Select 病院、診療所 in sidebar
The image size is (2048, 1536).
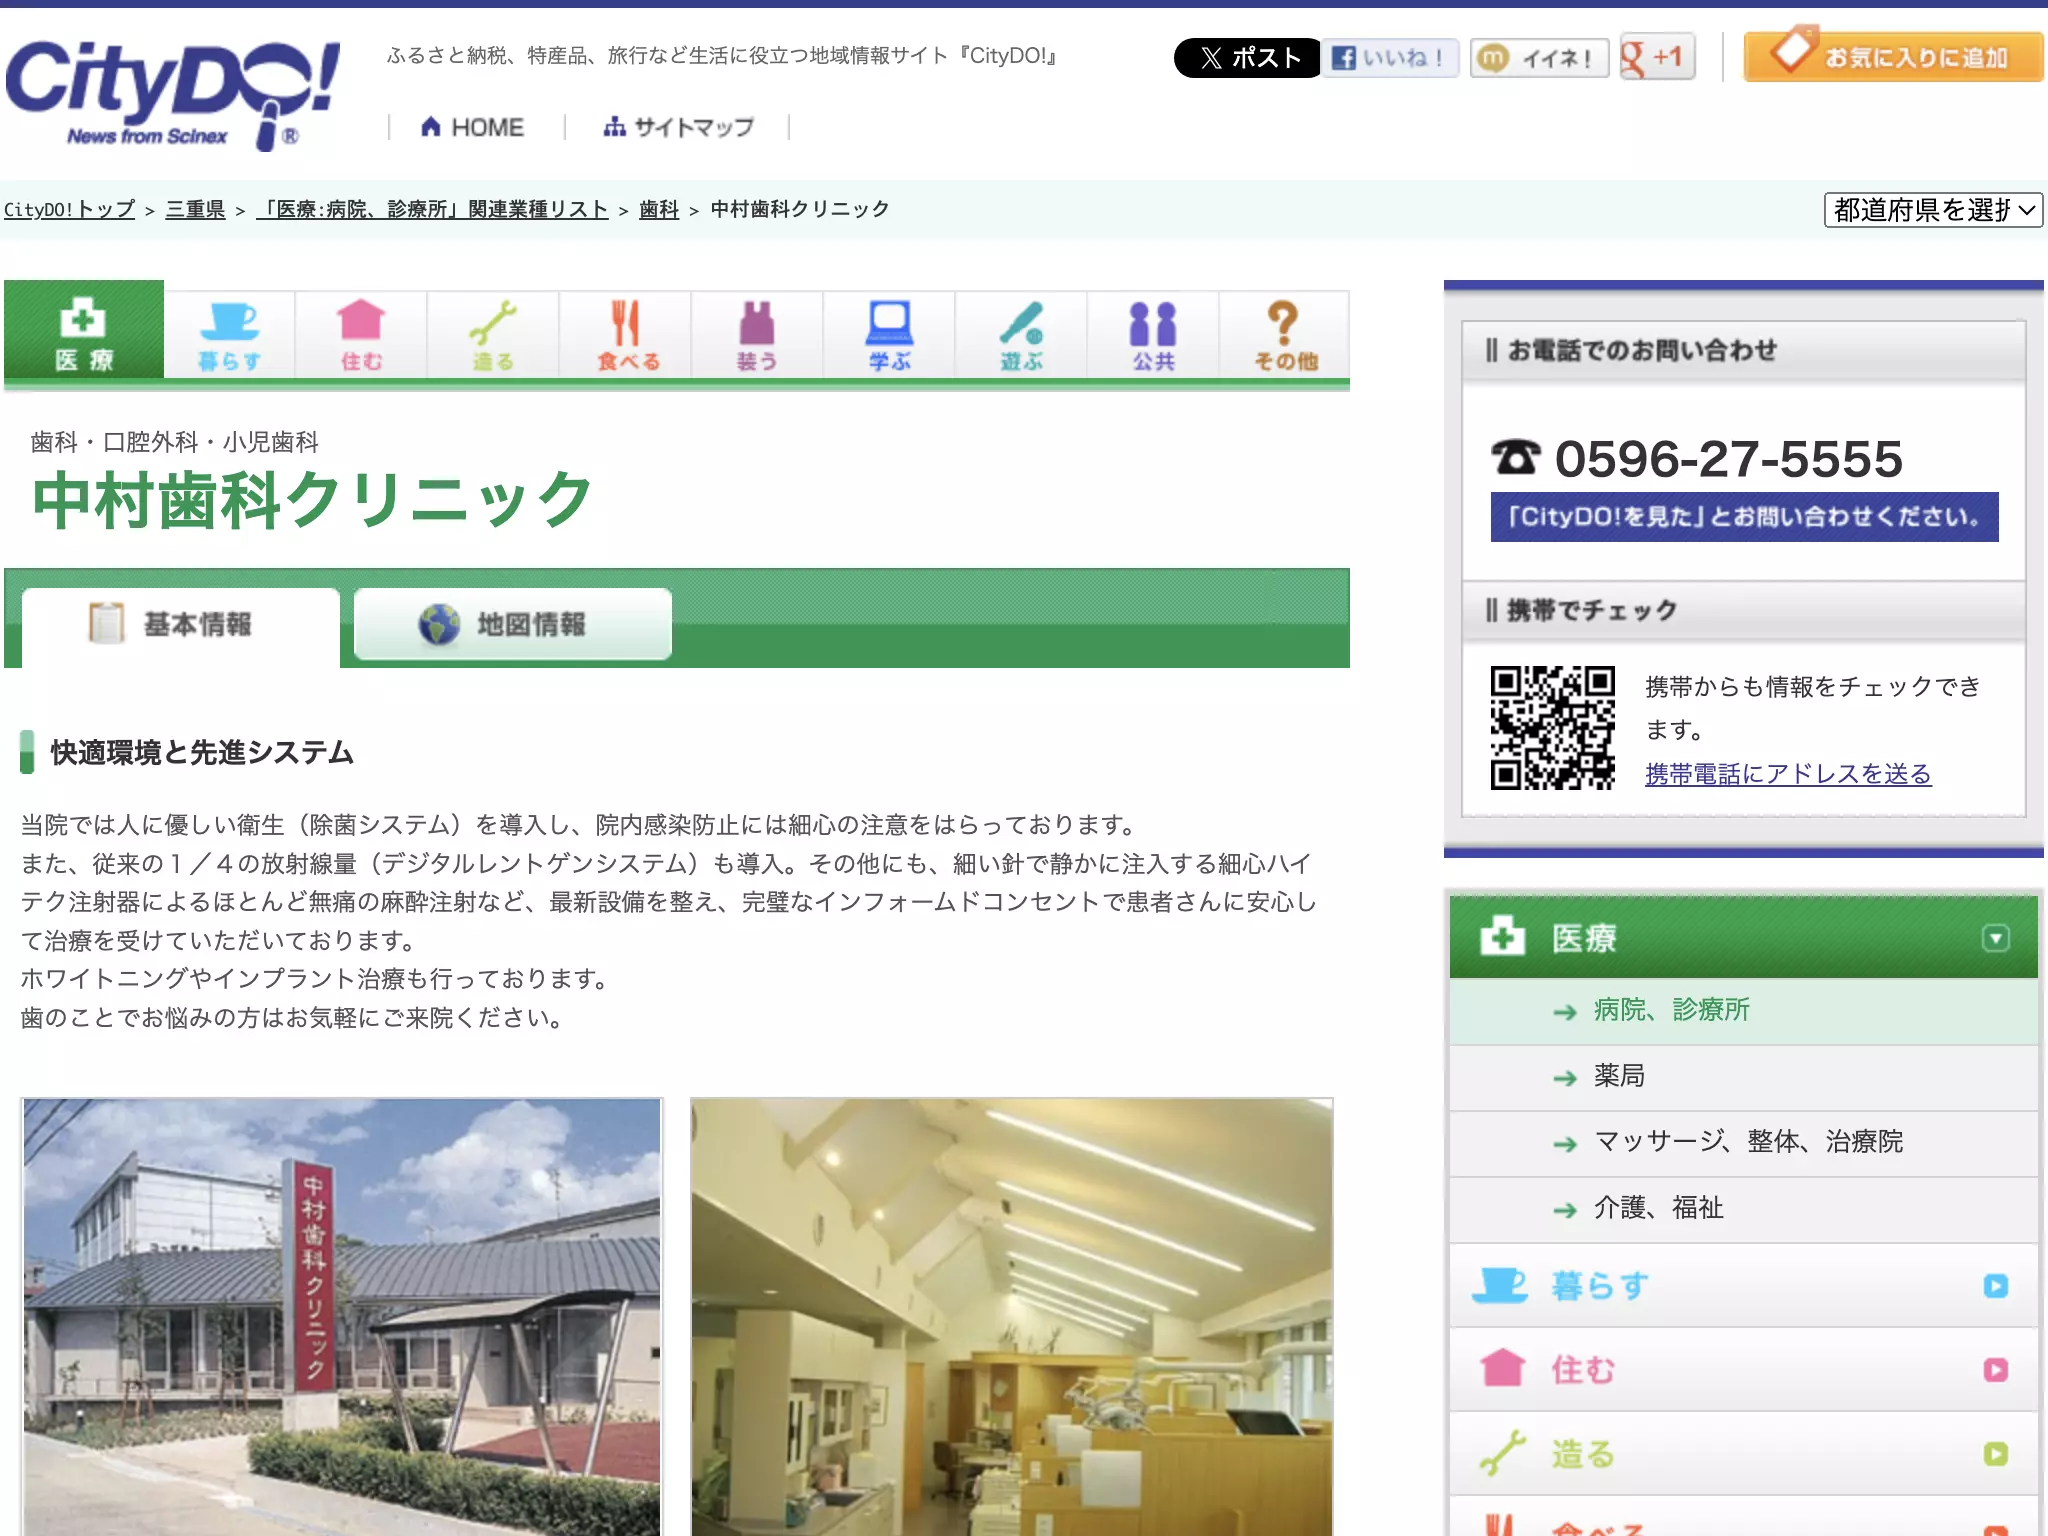pos(1743,1011)
